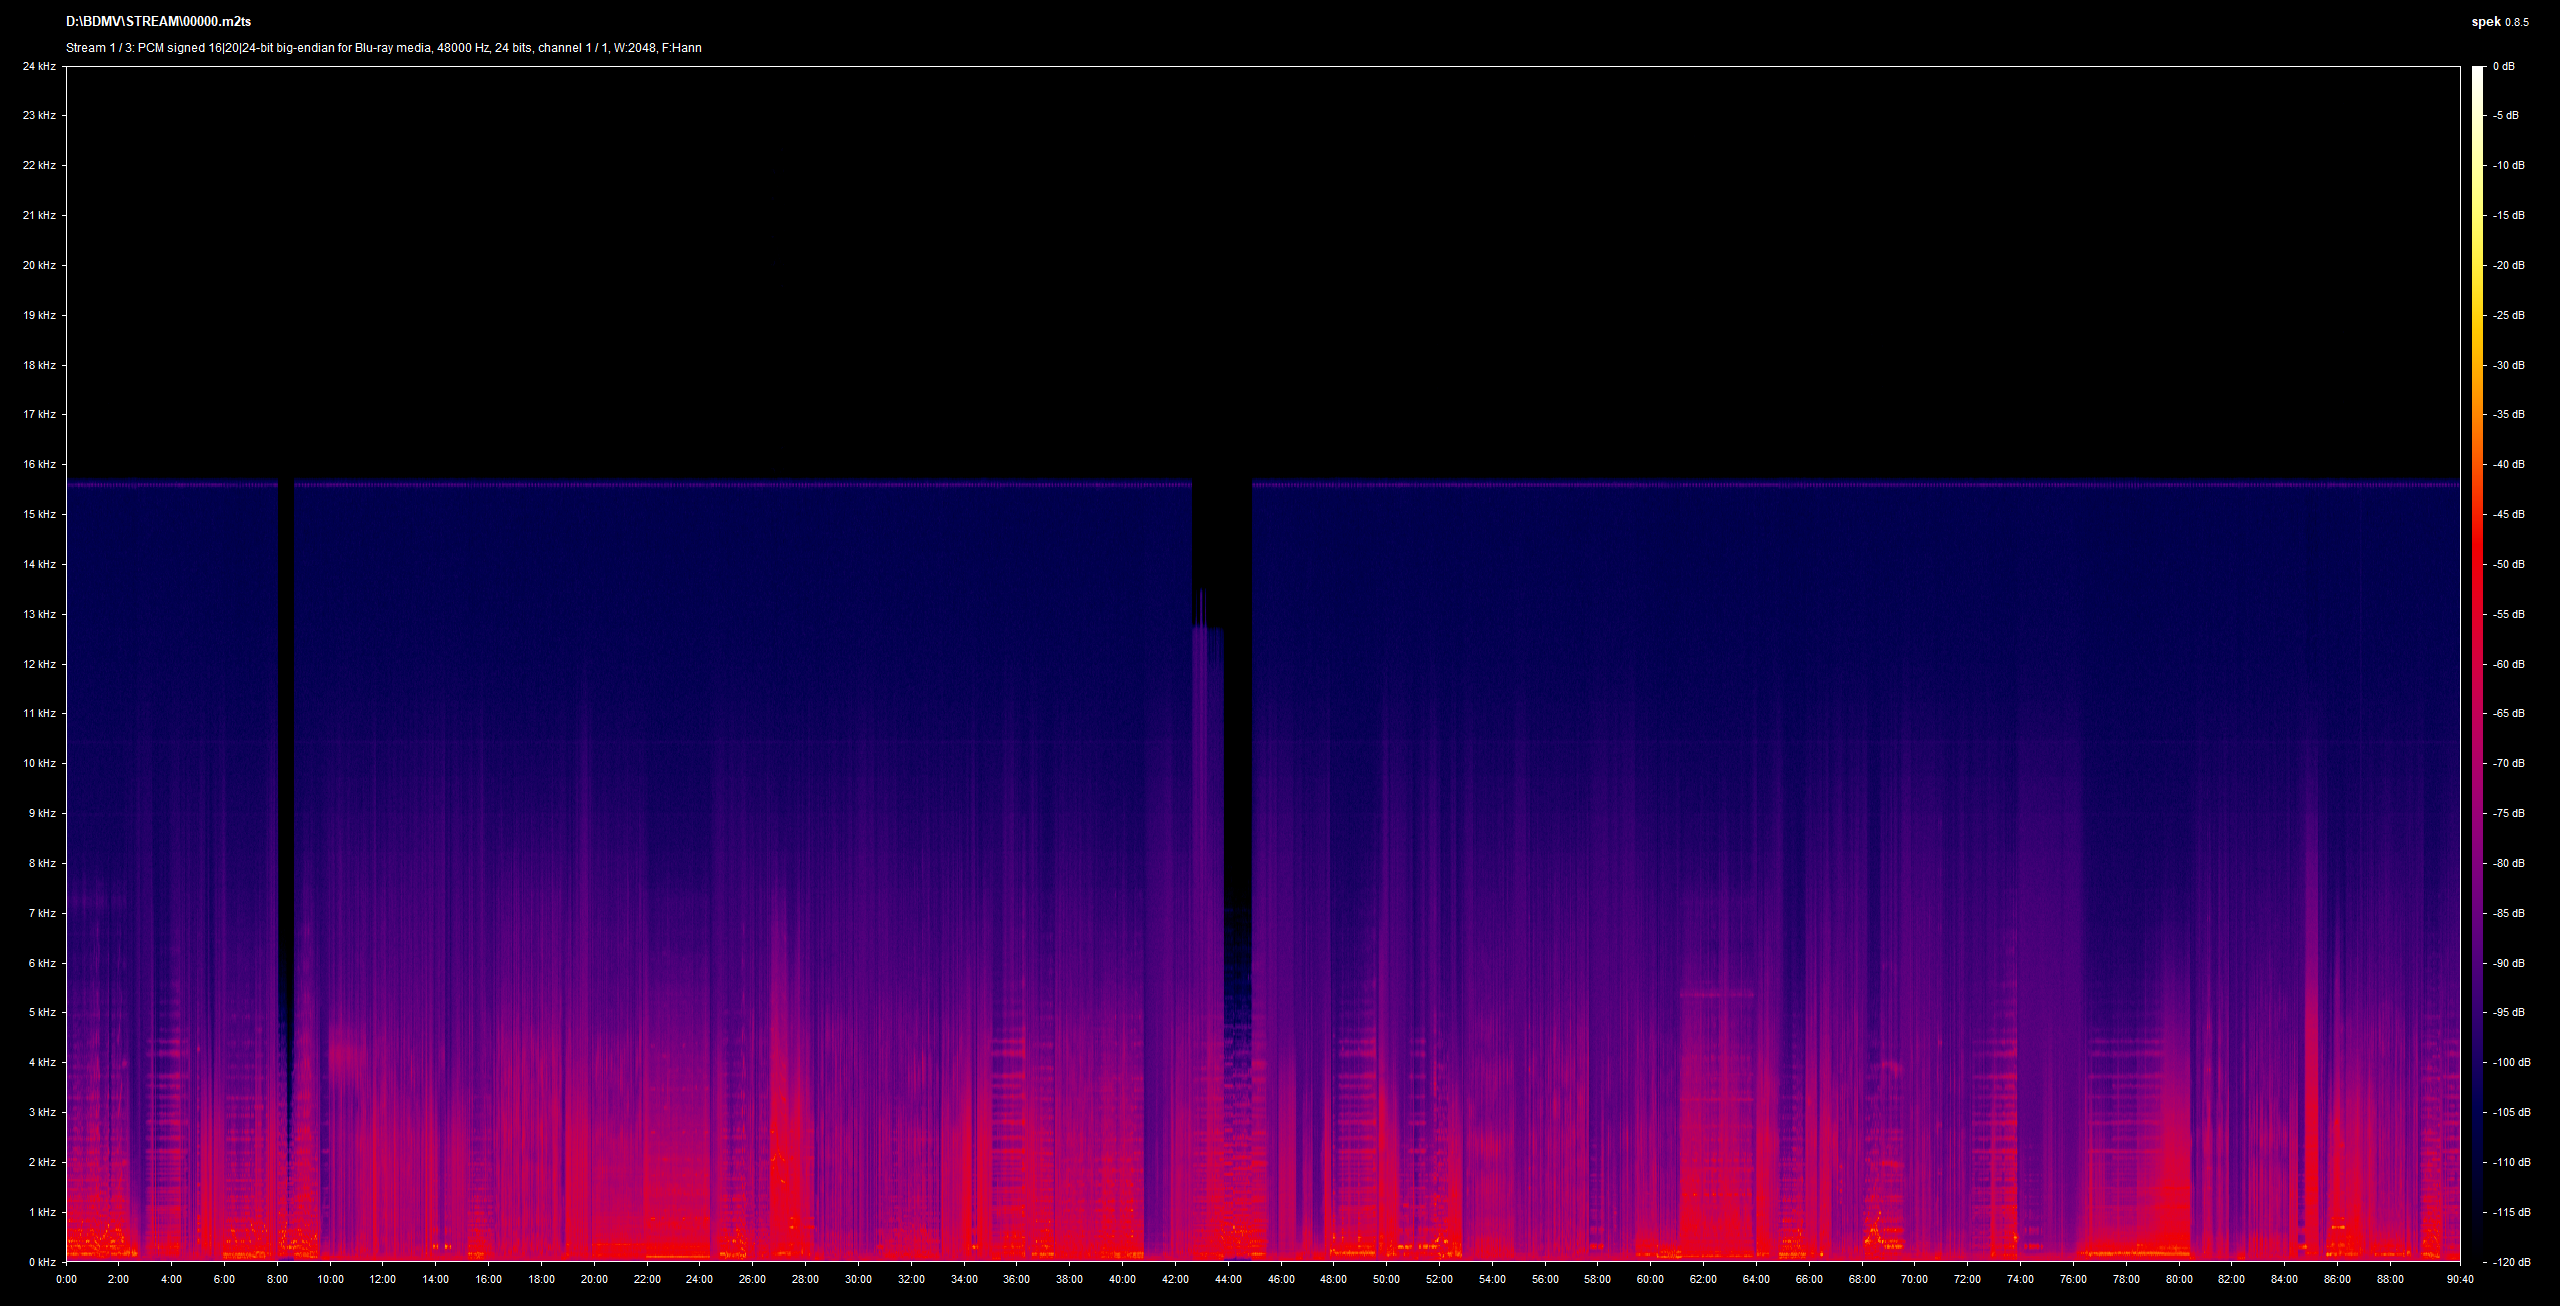
Task: Select the "13 kHz" axis label
Action: pos(39,615)
